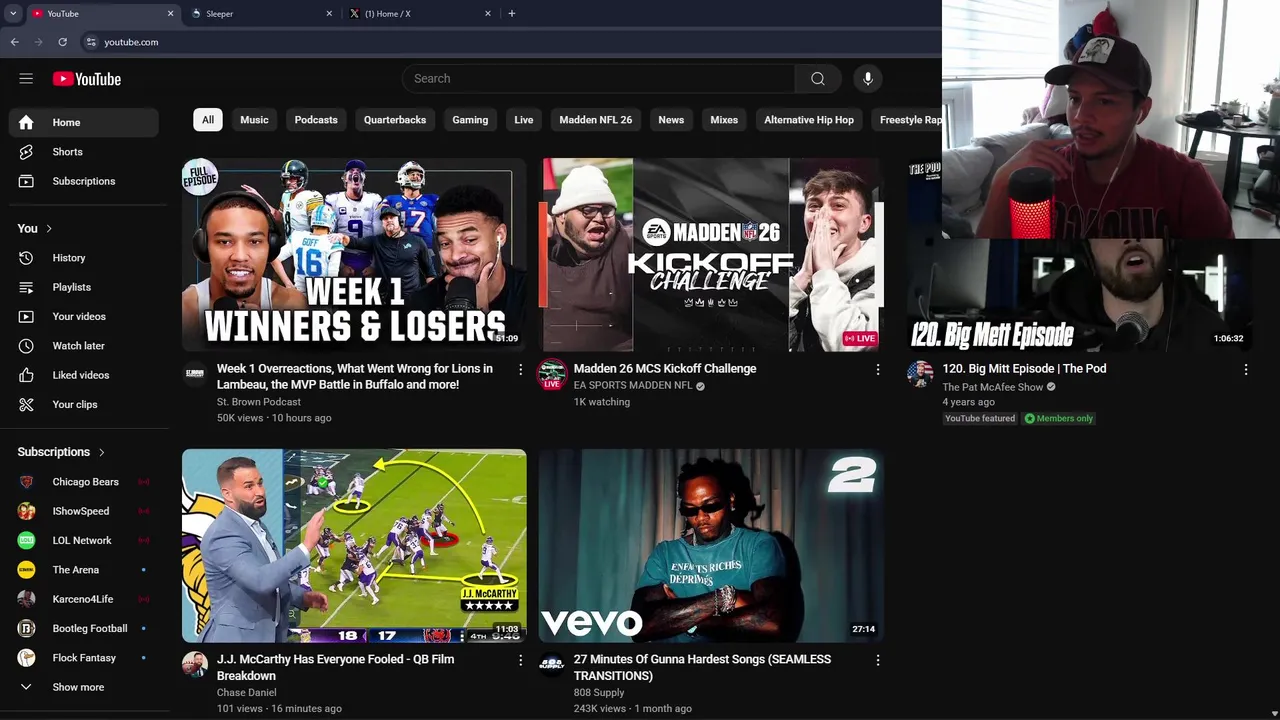Screen dimensions: 1280x720
Task: Select the News filter chip
Action: click(x=671, y=120)
